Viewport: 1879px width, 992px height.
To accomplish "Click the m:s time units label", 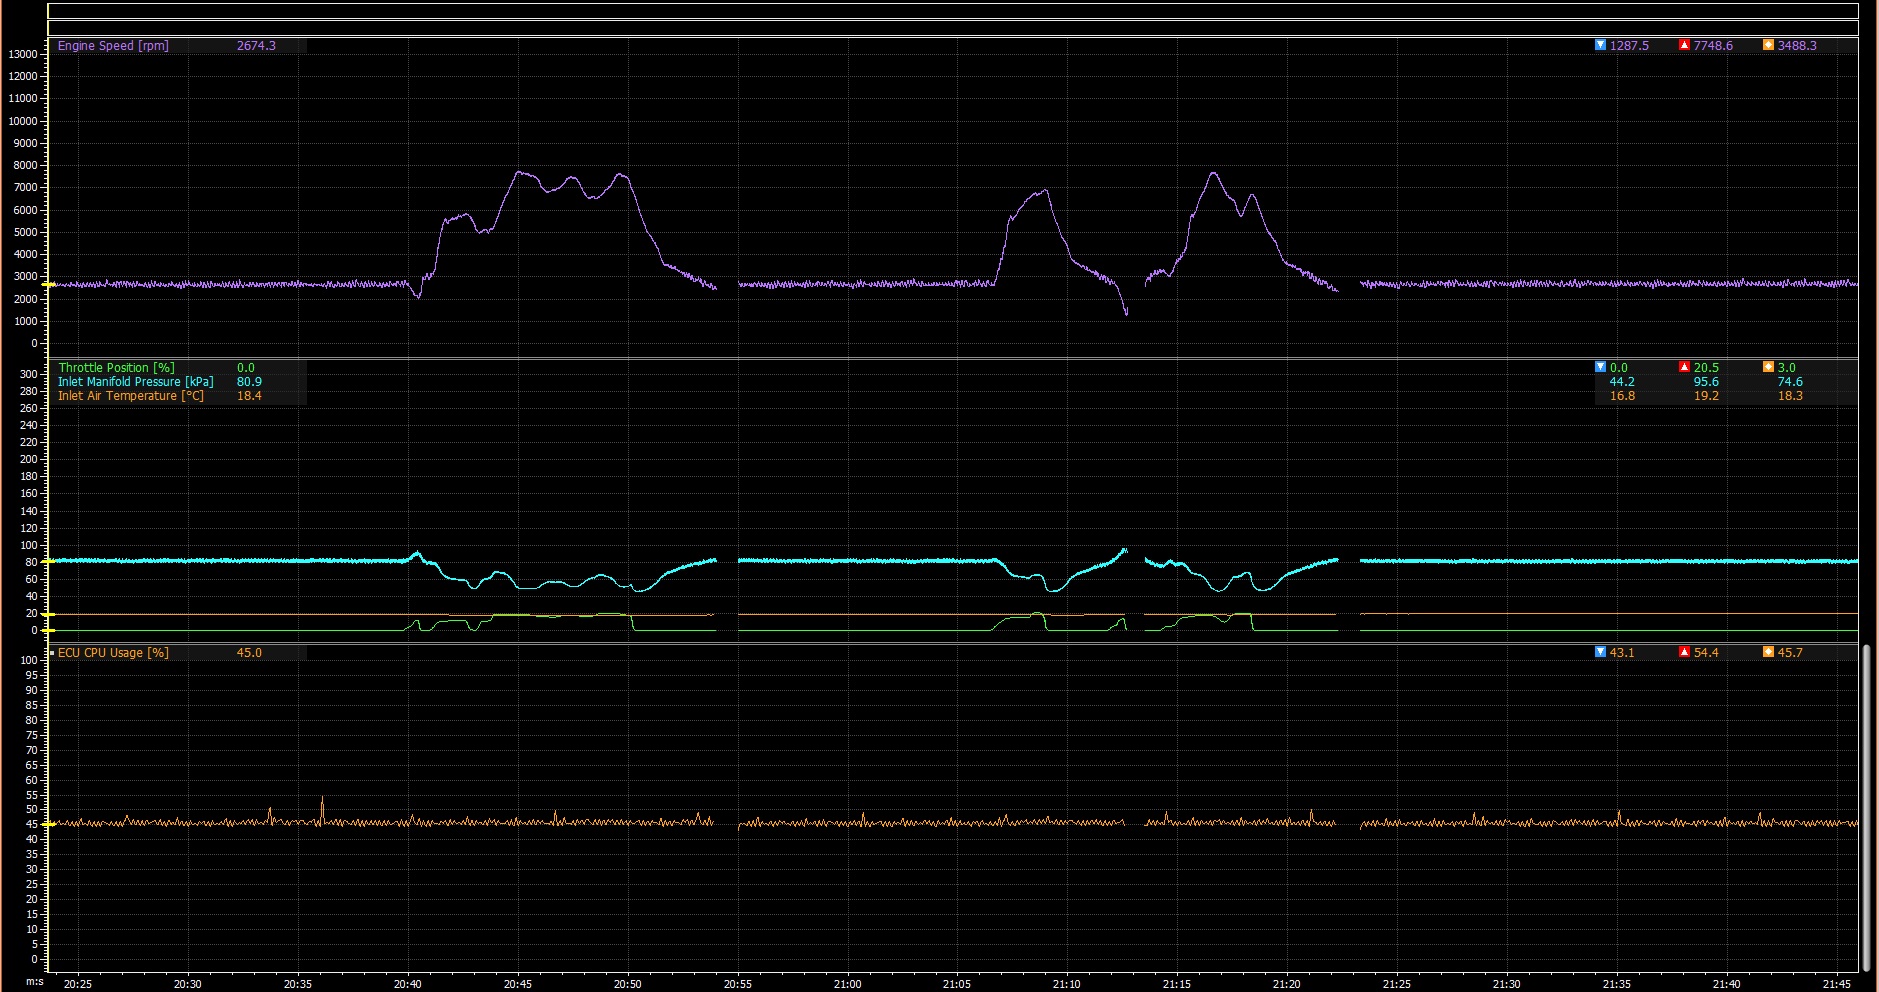I will click(35, 982).
